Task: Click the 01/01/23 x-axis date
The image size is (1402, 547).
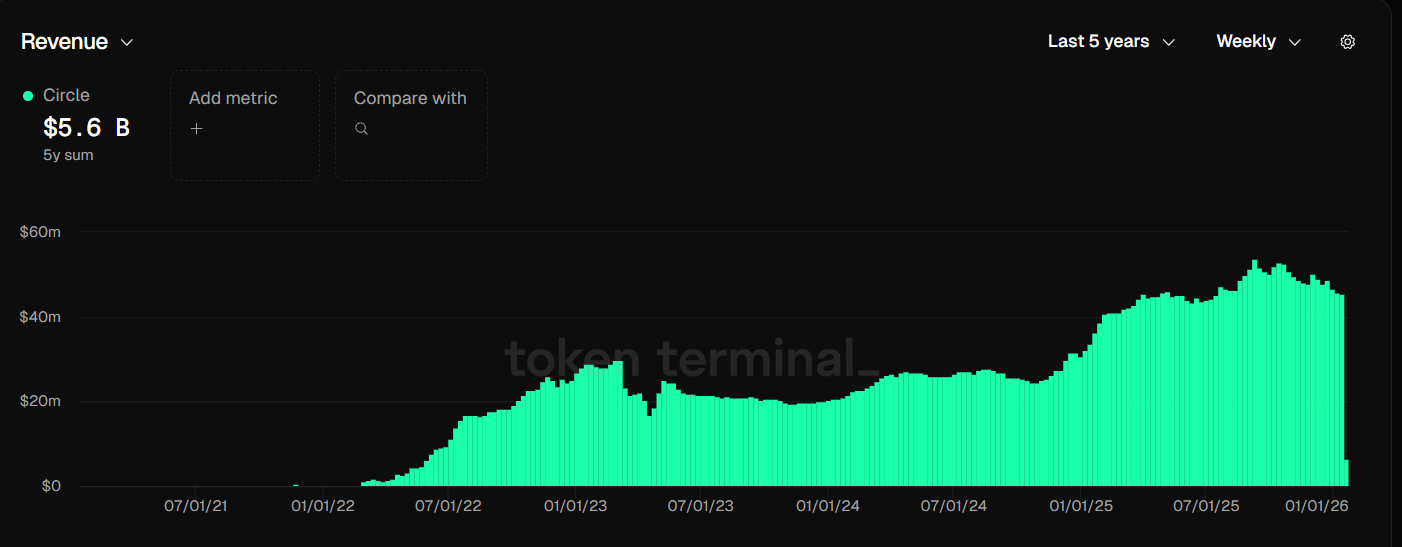Action: tap(575, 506)
